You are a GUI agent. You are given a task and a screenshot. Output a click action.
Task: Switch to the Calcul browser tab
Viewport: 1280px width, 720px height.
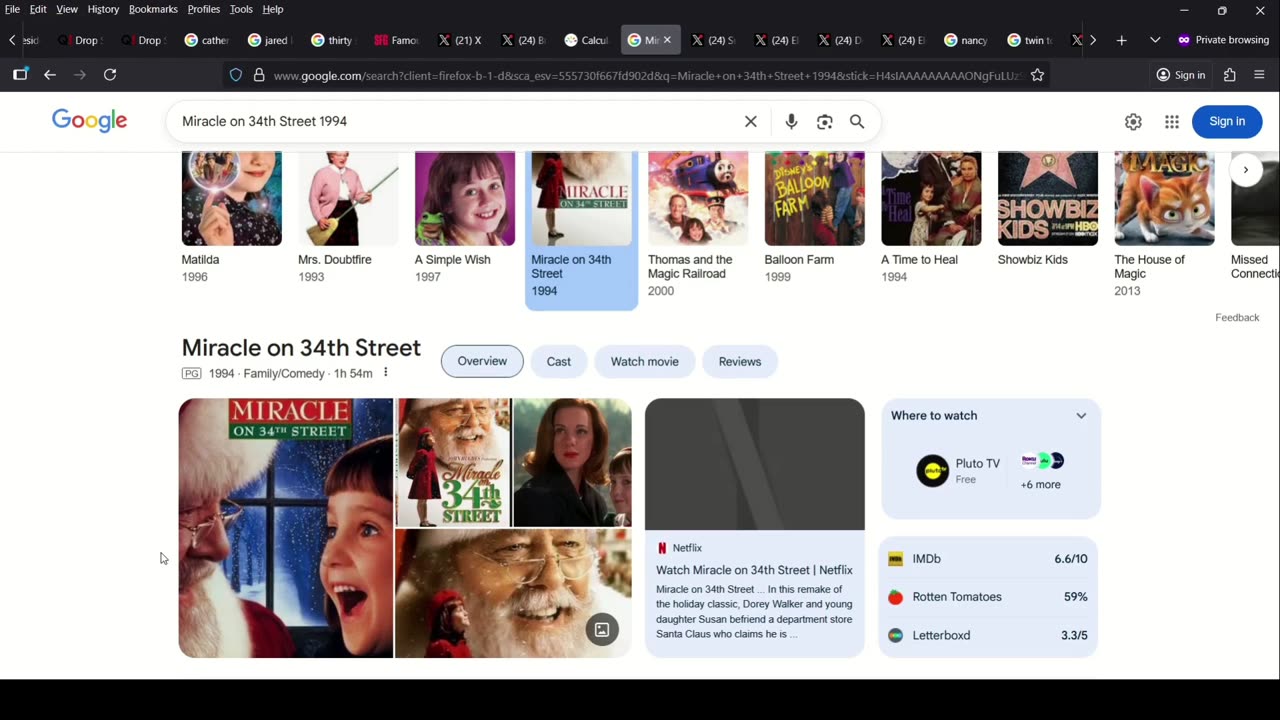[x=586, y=40]
